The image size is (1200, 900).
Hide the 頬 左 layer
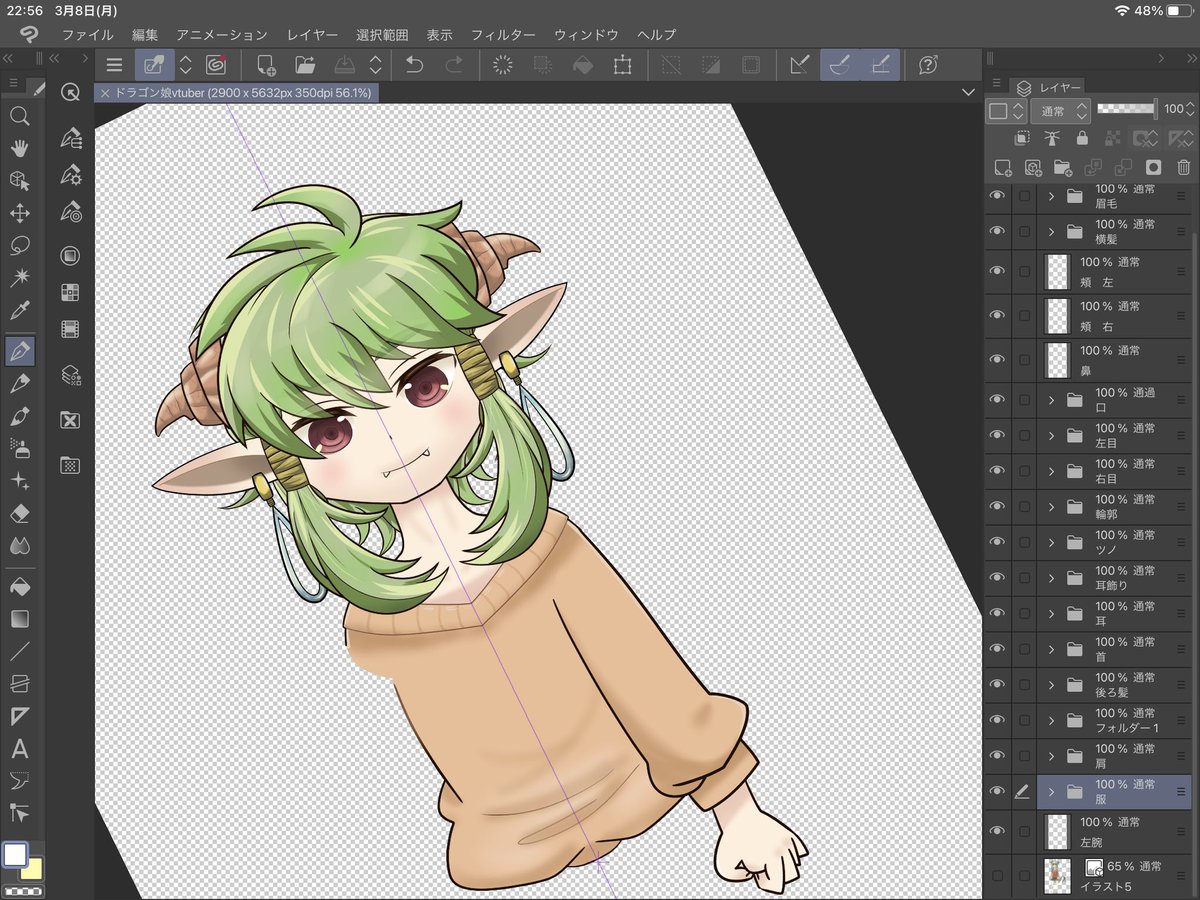[996, 271]
